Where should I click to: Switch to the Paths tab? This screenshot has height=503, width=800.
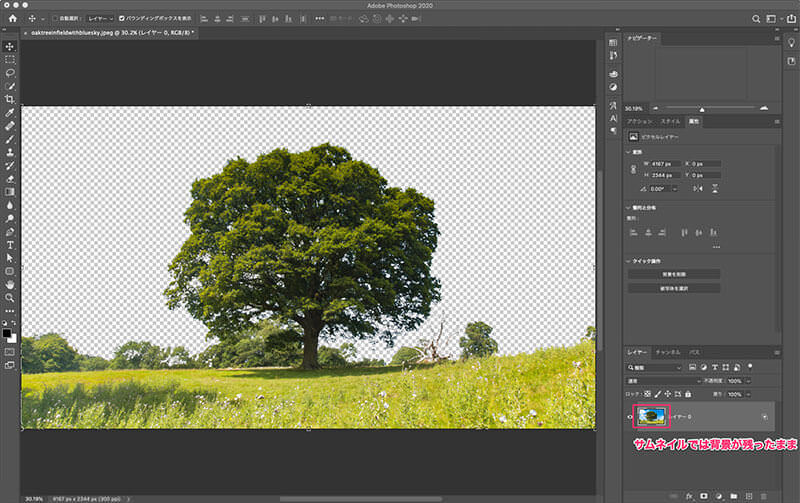pyautogui.click(x=694, y=353)
